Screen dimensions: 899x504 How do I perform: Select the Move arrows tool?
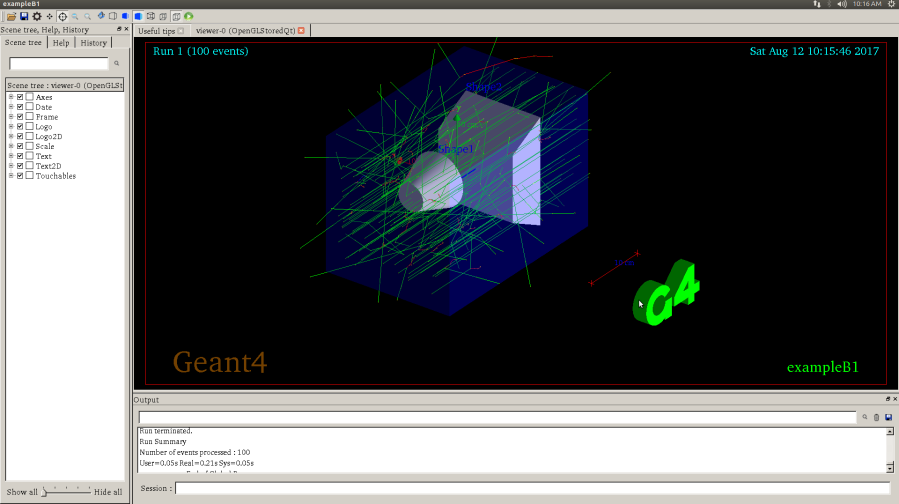[x=49, y=17]
